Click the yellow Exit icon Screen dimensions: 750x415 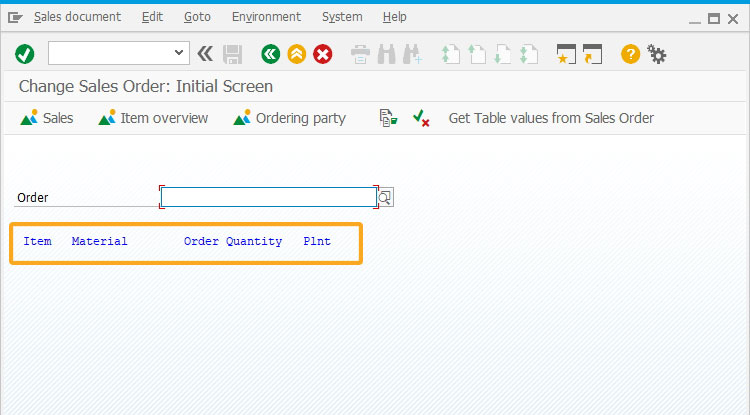[x=297, y=54]
